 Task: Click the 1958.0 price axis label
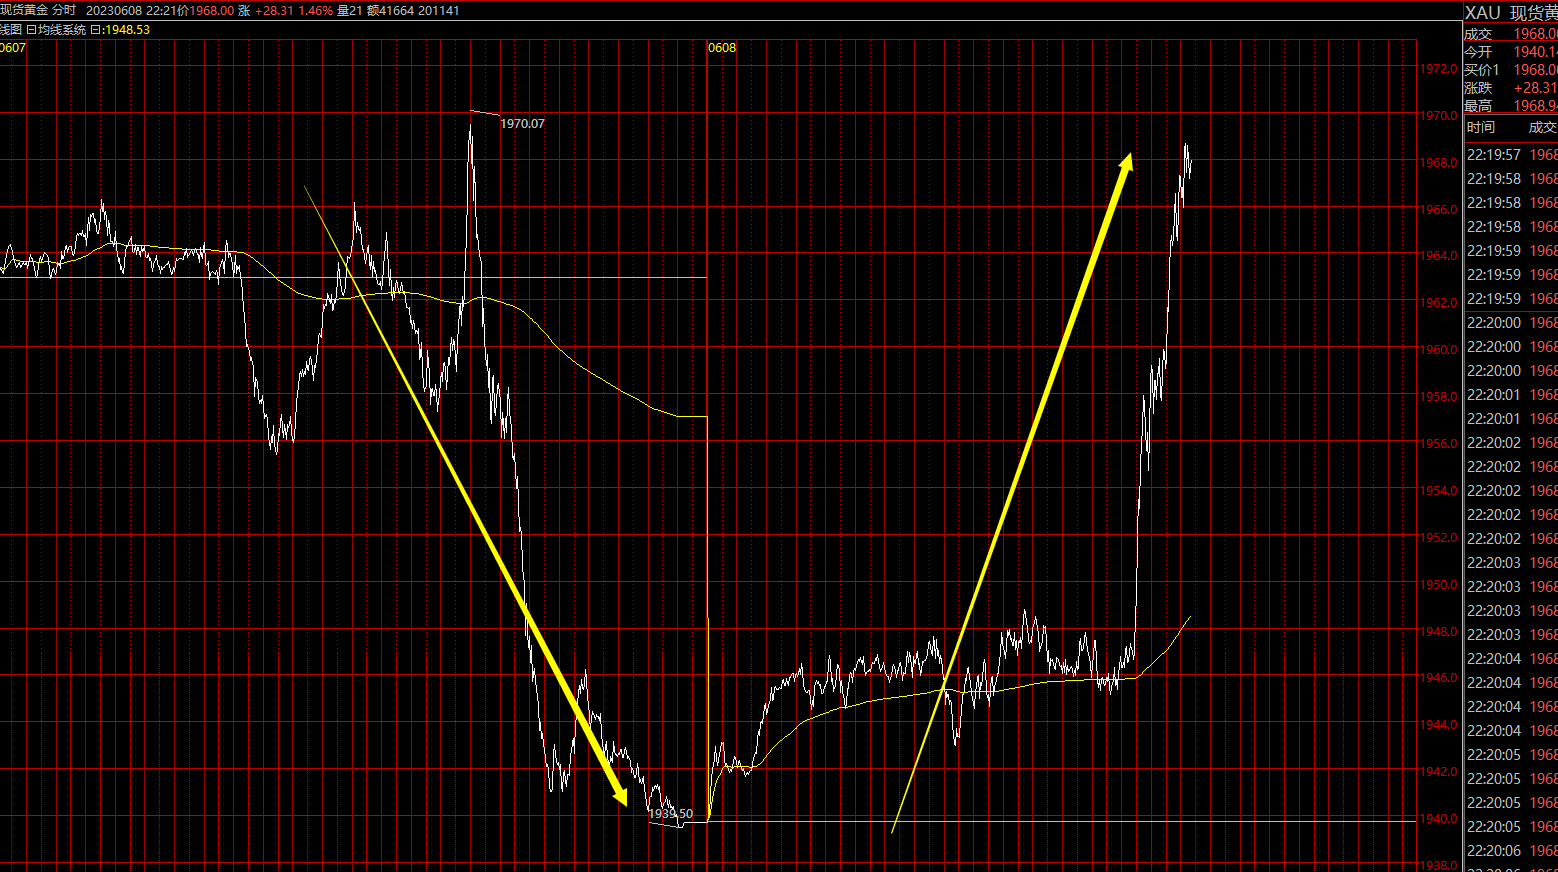pyautogui.click(x=1438, y=397)
